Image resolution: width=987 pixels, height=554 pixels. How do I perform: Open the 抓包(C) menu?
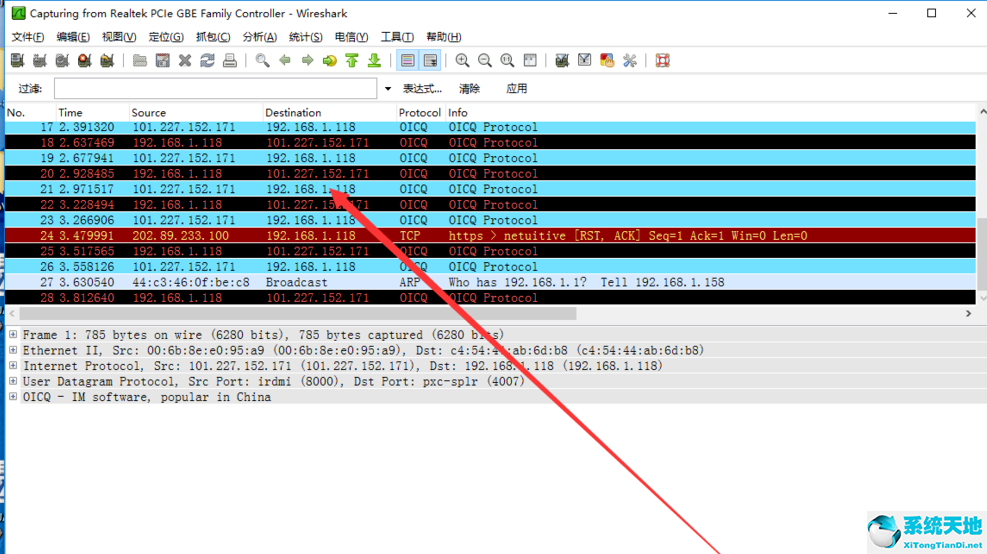[213, 37]
